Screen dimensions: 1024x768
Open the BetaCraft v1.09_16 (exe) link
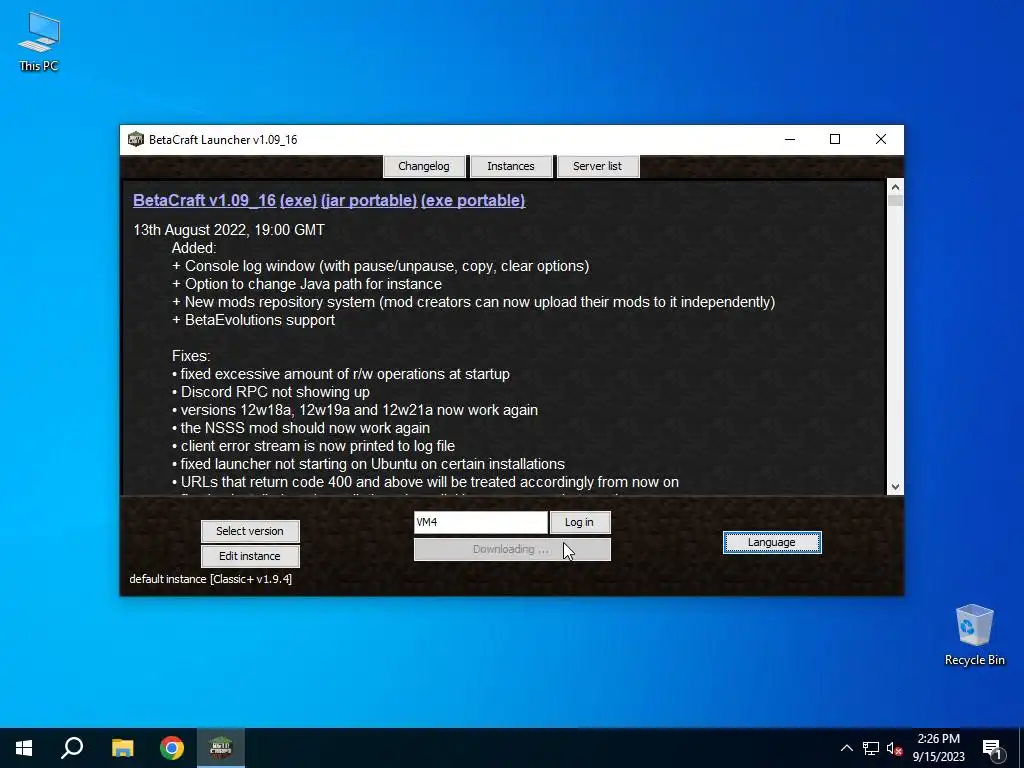[x=225, y=200]
